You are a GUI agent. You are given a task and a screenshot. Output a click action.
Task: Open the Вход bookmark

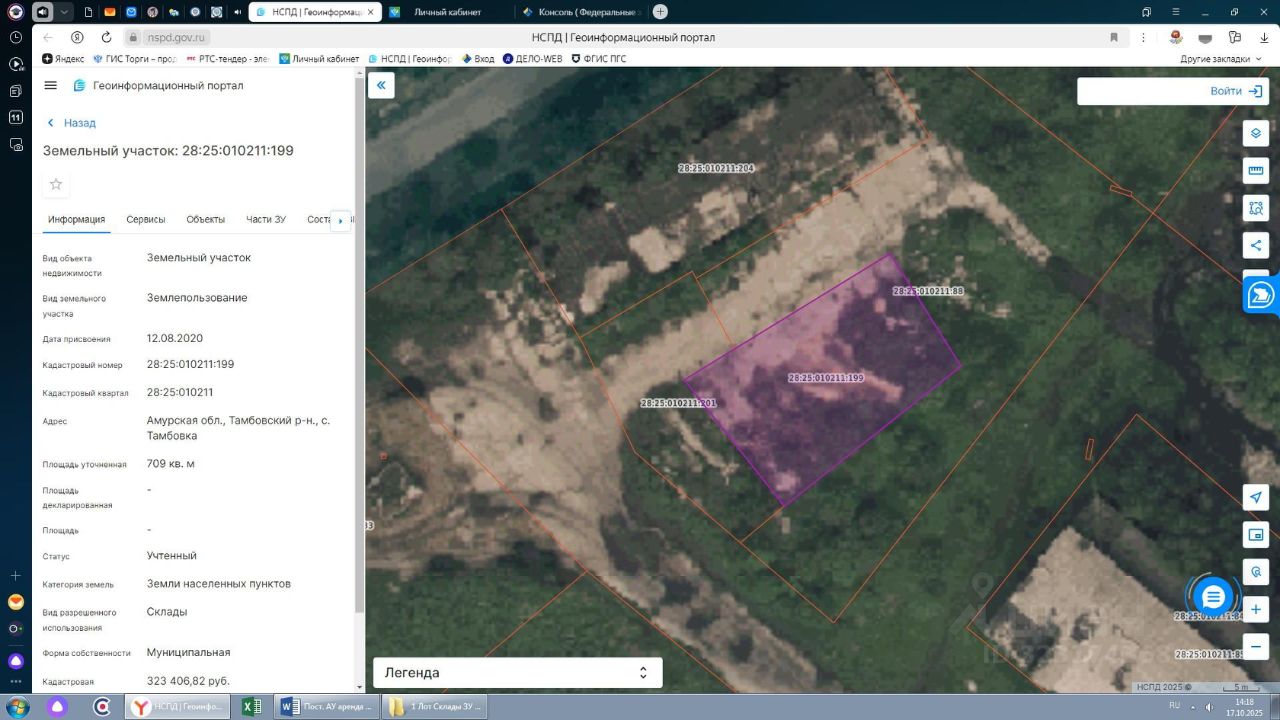click(x=478, y=59)
